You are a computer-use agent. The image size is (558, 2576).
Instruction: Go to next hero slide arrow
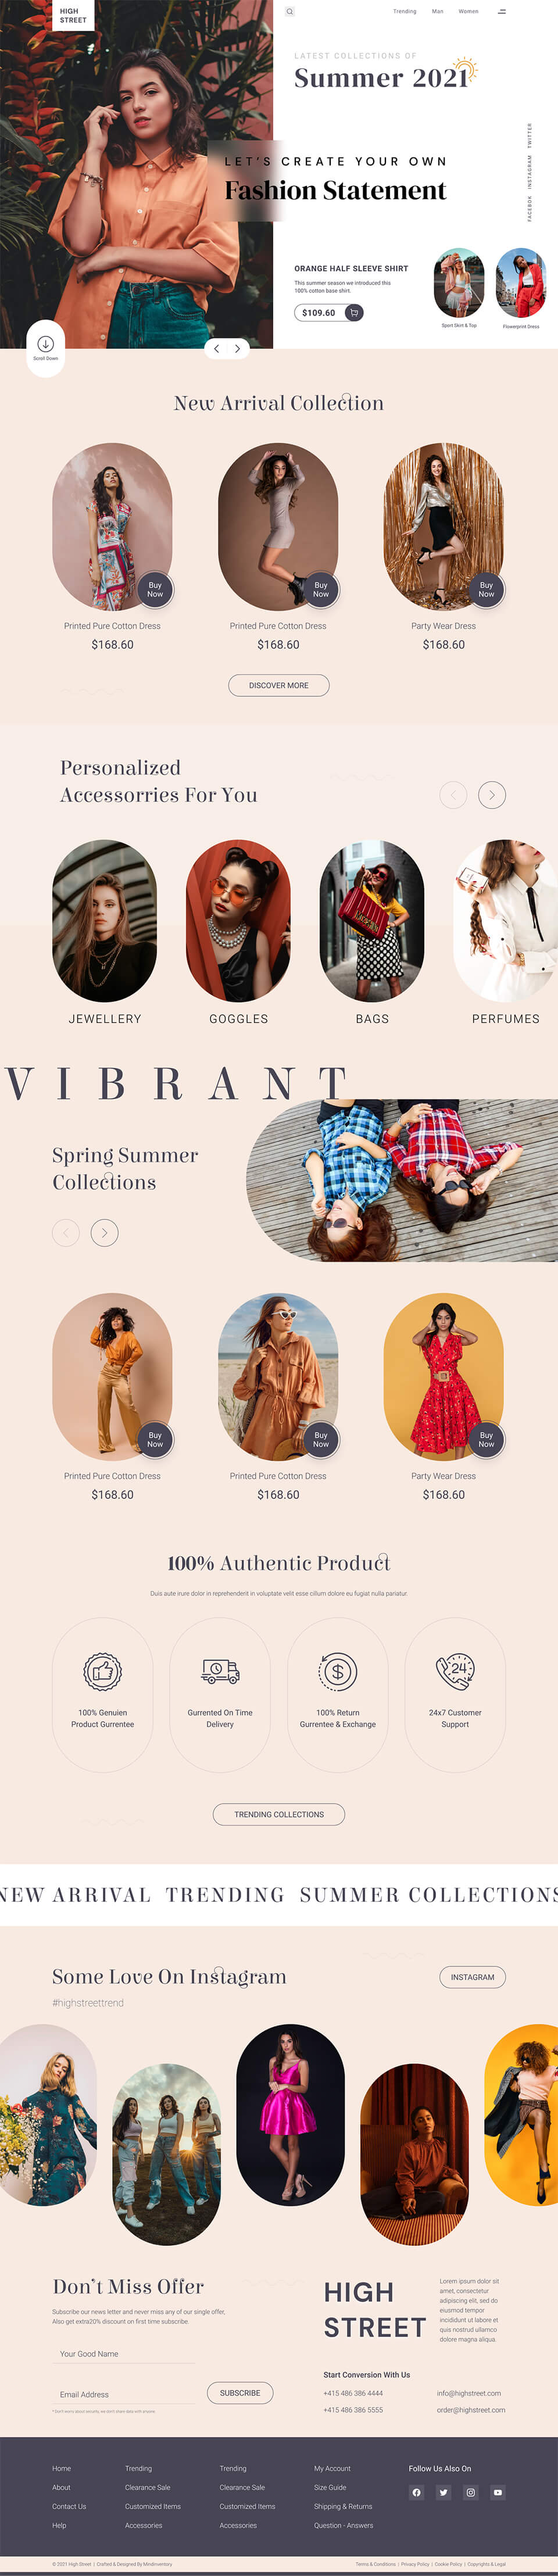click(x=237, y=349)
